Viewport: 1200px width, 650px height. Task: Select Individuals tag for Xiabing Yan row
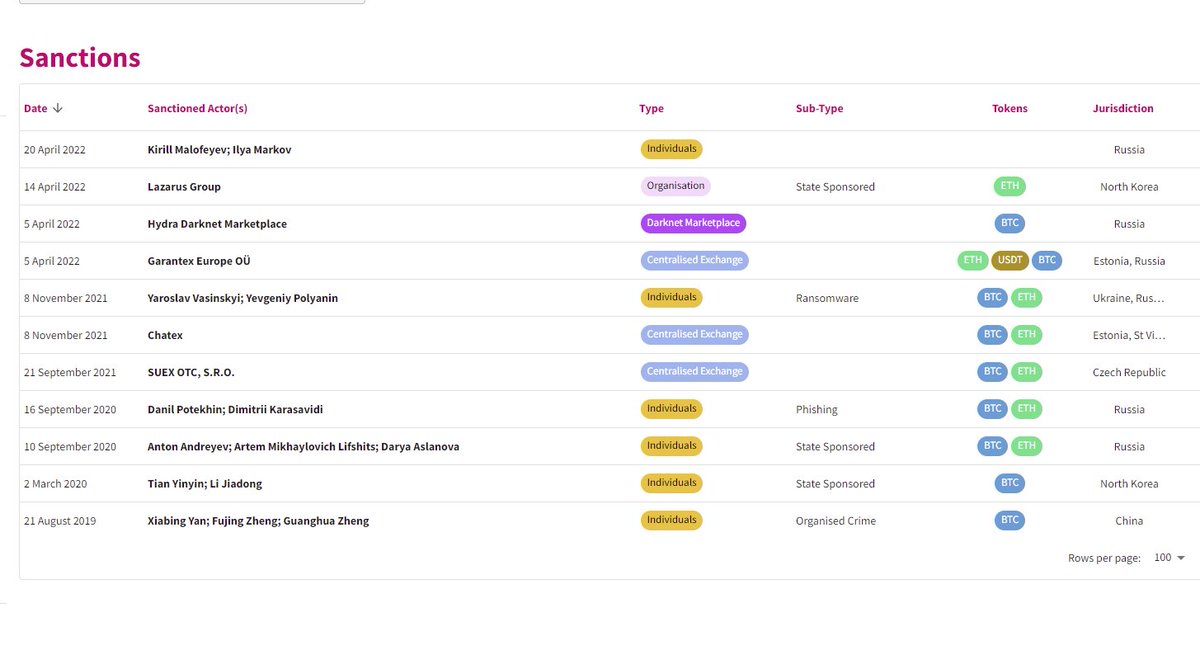point(671,519)
